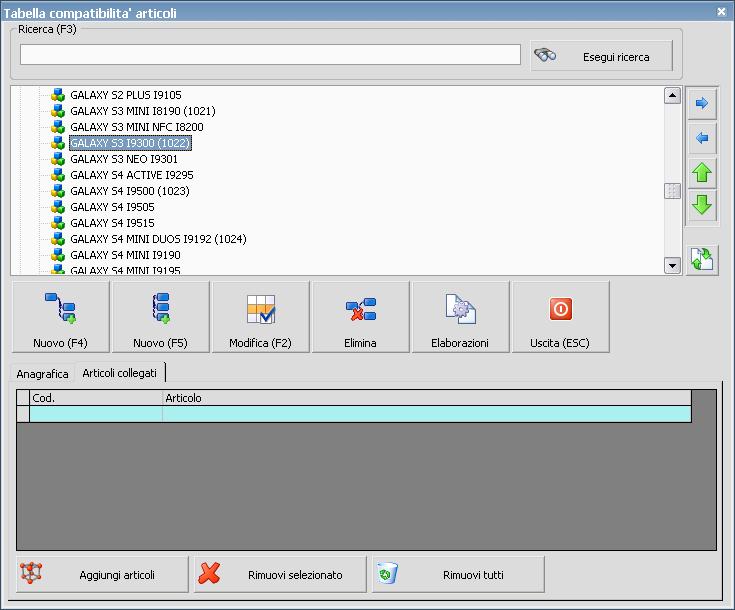735x610 pixels.
Task: Select GALAXY S2 PLUS I9105
Action: pos(126,95)
